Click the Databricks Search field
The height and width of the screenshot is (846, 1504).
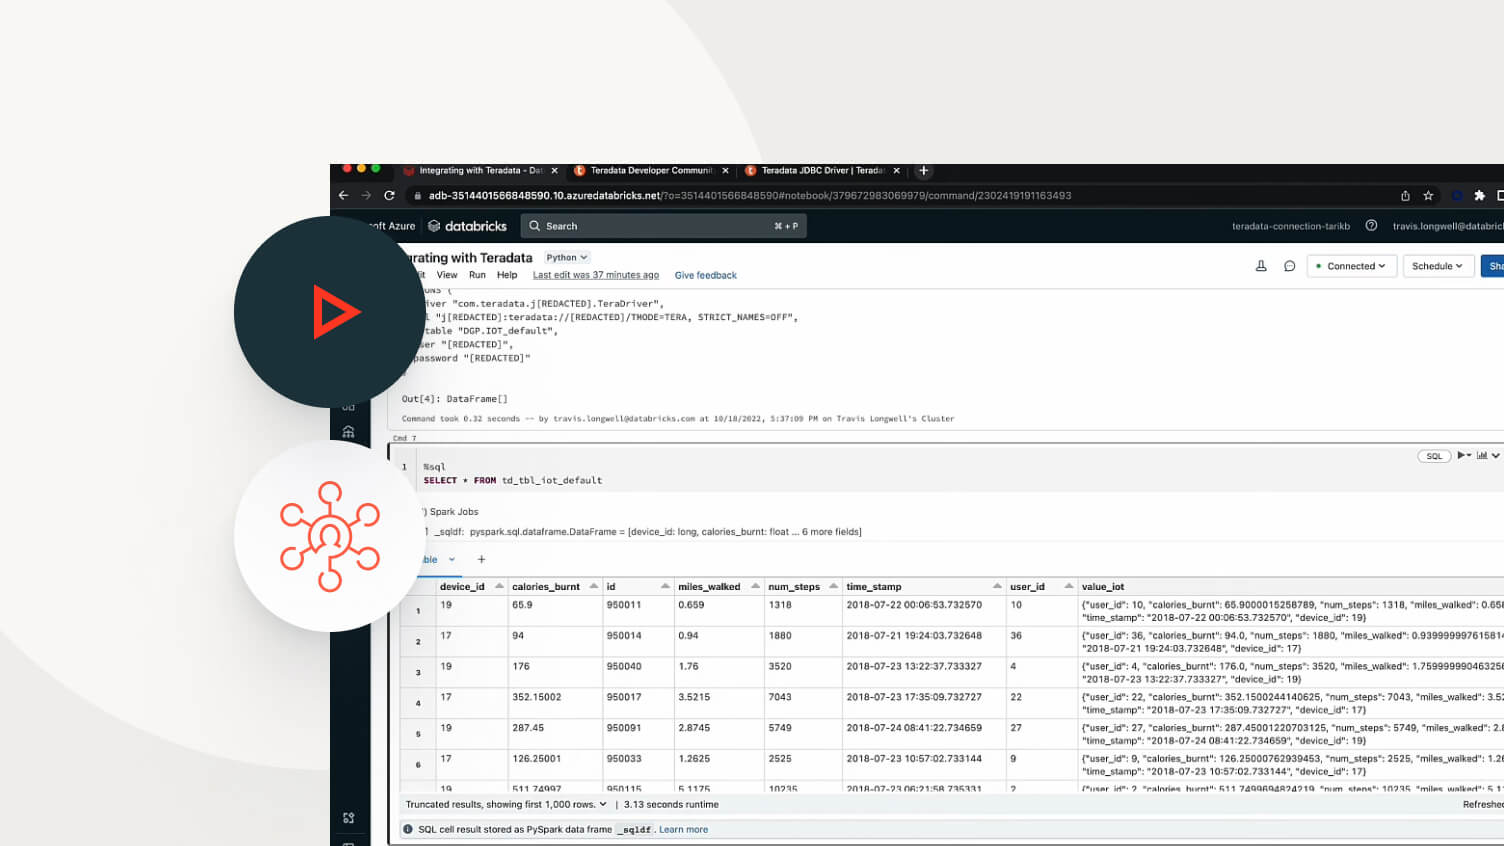coord(665,226)
